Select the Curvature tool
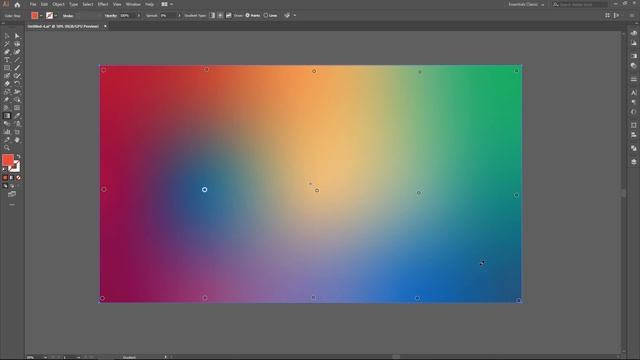The width and height of the screenshot is (640, 360). coord(17,52)
